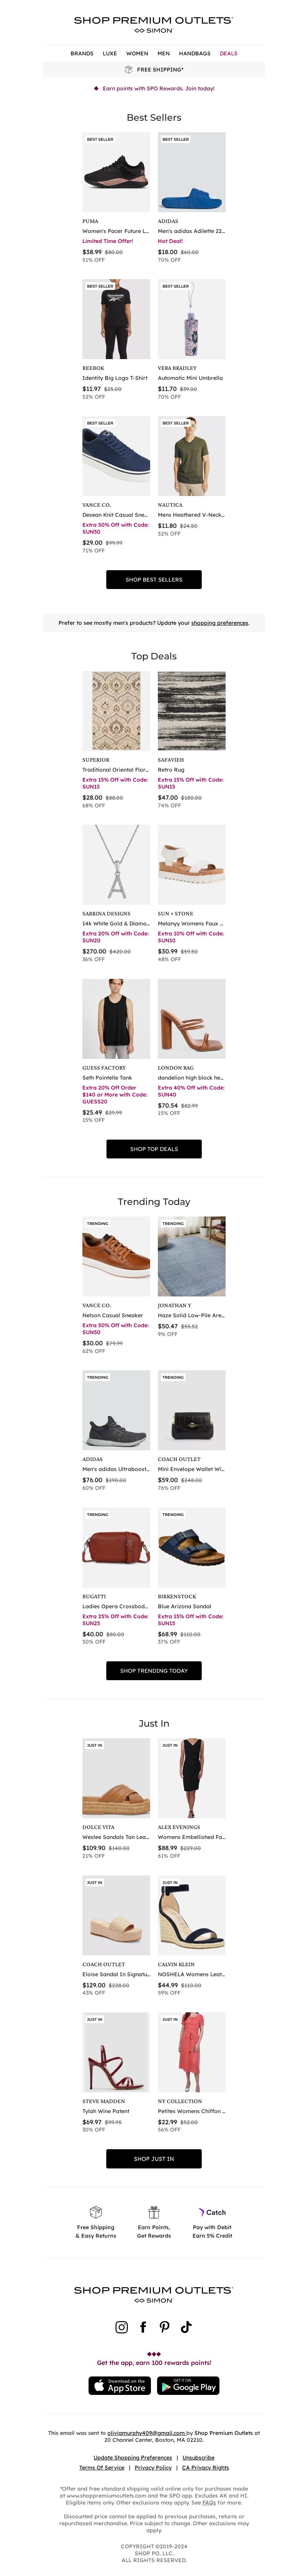Click the SHOP BEST SELLERS button
Image resolution: width=308 pixels, height=2576 pixels.
[154, 579]
